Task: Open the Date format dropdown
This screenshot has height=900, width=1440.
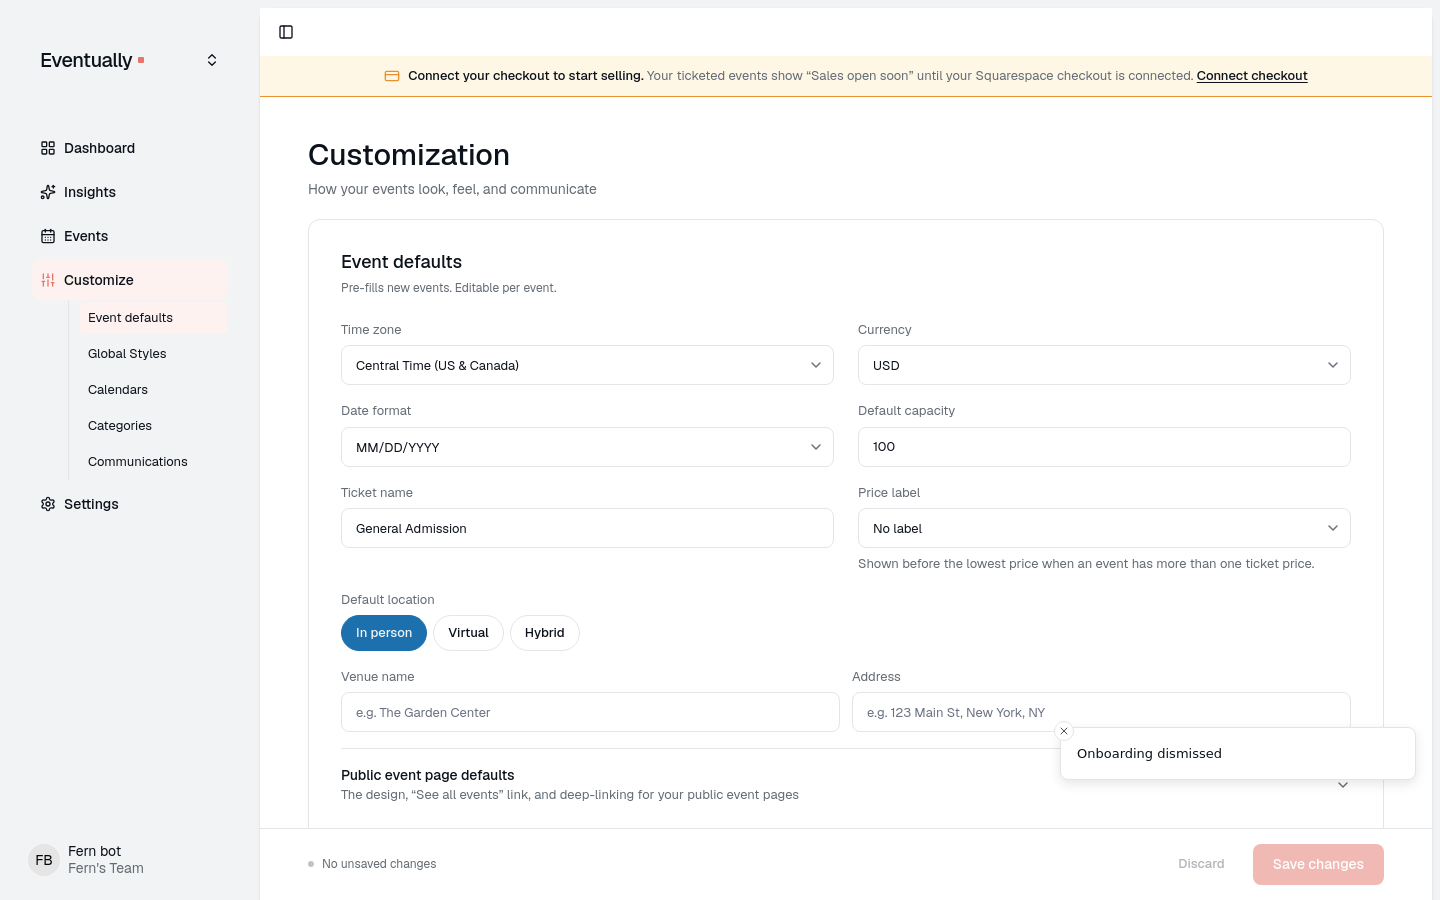Action: 587,447
